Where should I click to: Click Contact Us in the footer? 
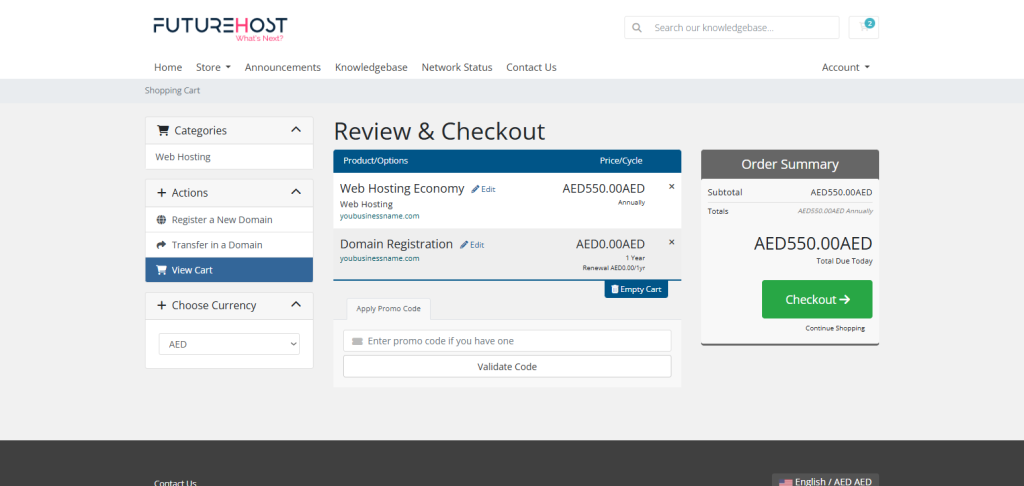point(175,483)
